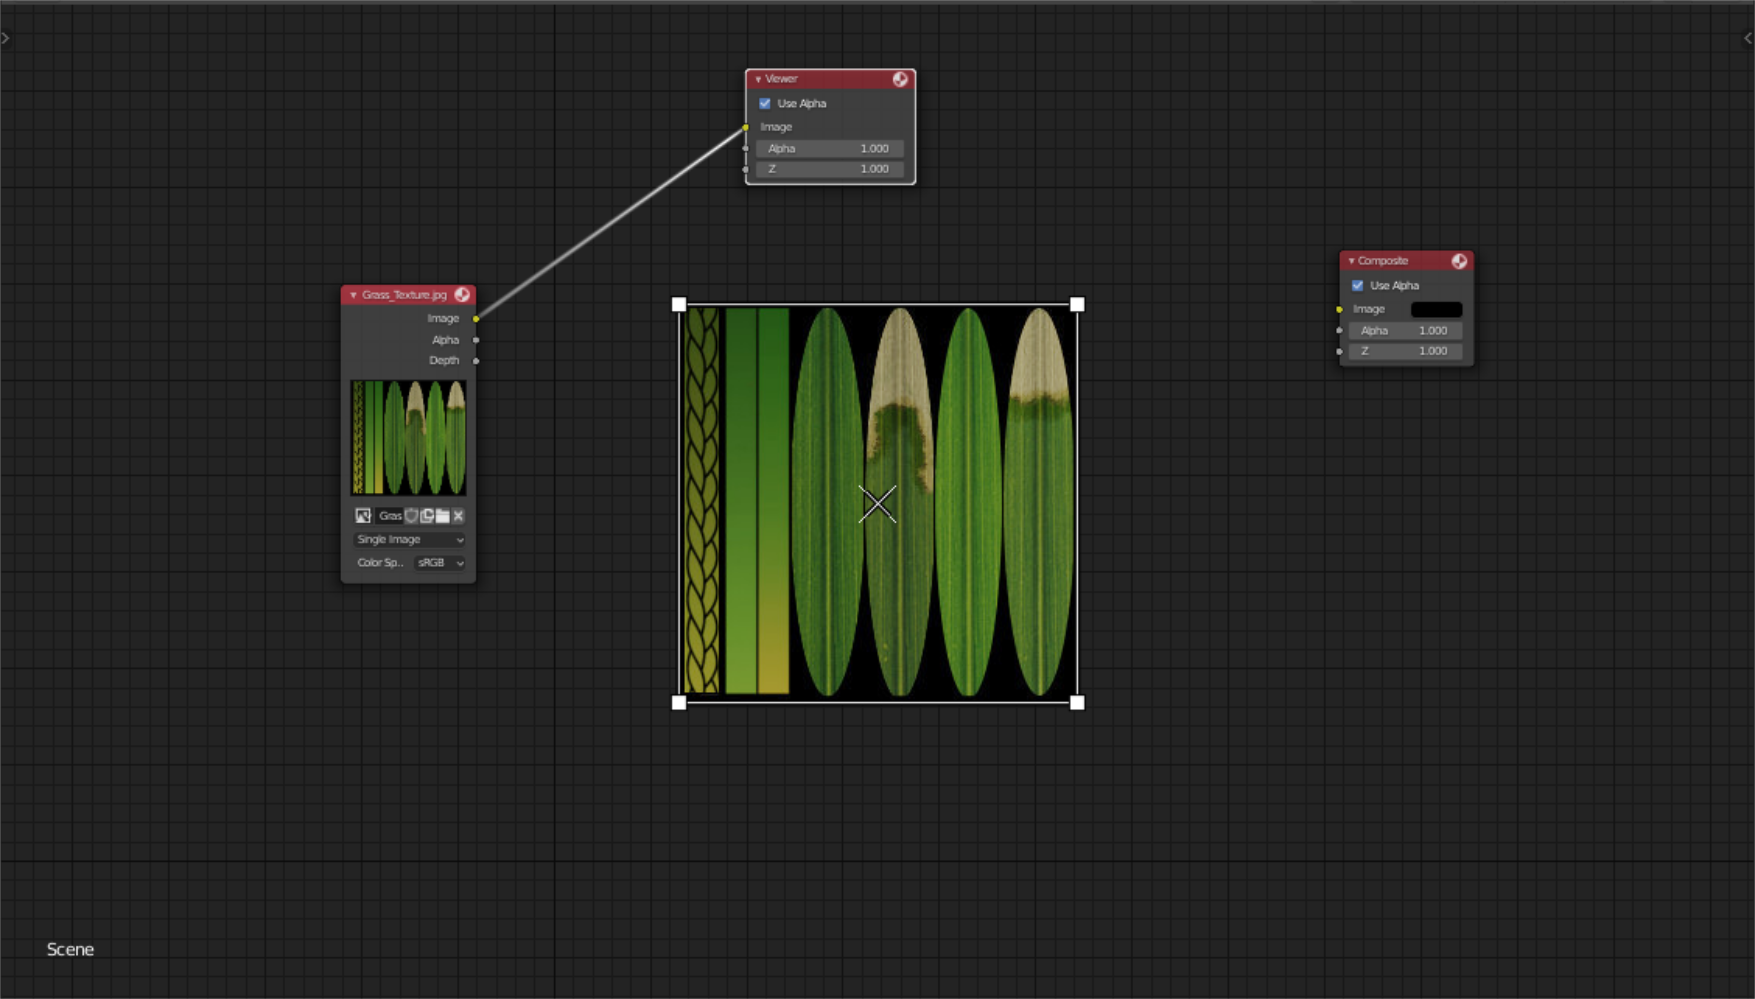Click the open image folder icon
This screenshot has width=1755, height=999.
[x=442, y=516]
